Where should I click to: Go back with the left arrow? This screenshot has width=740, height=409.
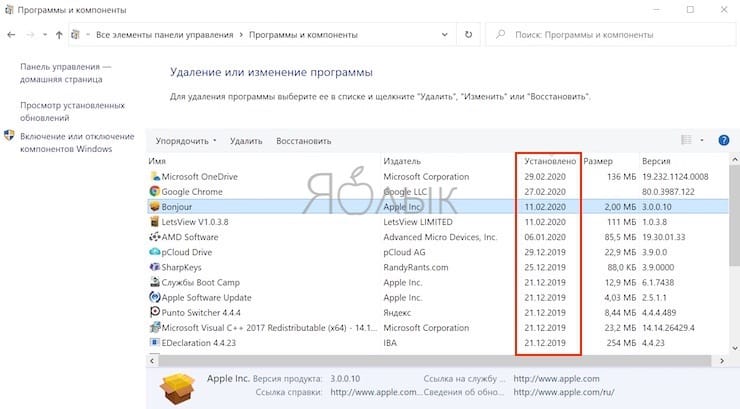(x=11, y=34)
